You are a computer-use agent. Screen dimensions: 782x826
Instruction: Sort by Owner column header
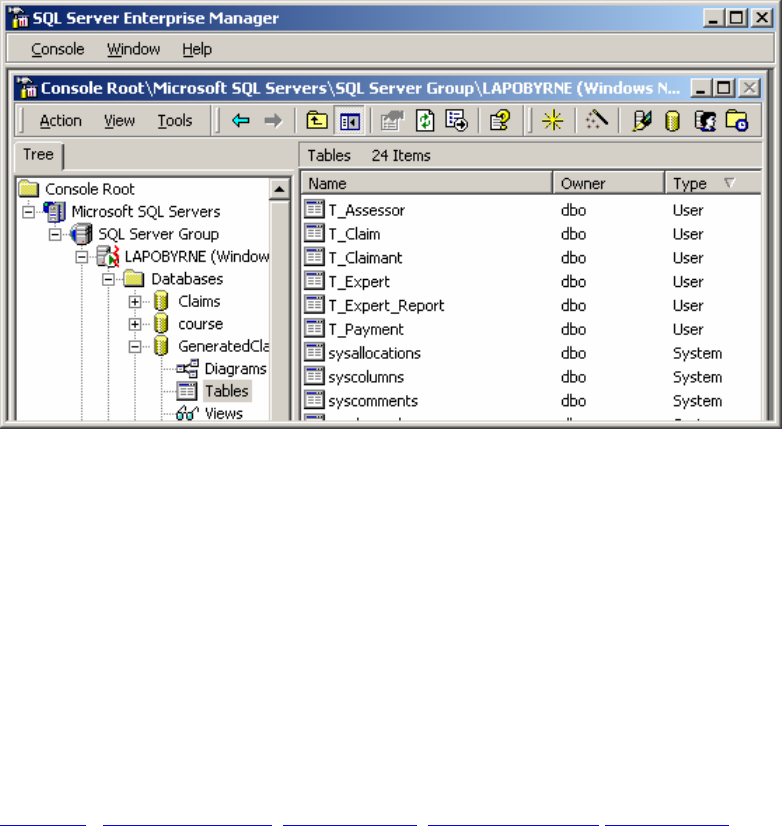[x=609, y=183]
